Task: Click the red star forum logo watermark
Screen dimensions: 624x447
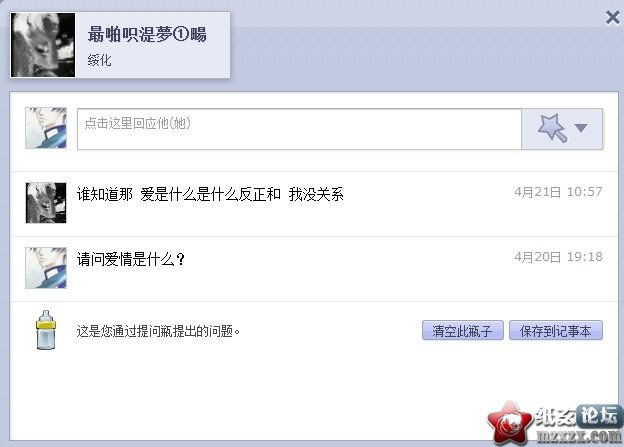Action: point(510,424)
